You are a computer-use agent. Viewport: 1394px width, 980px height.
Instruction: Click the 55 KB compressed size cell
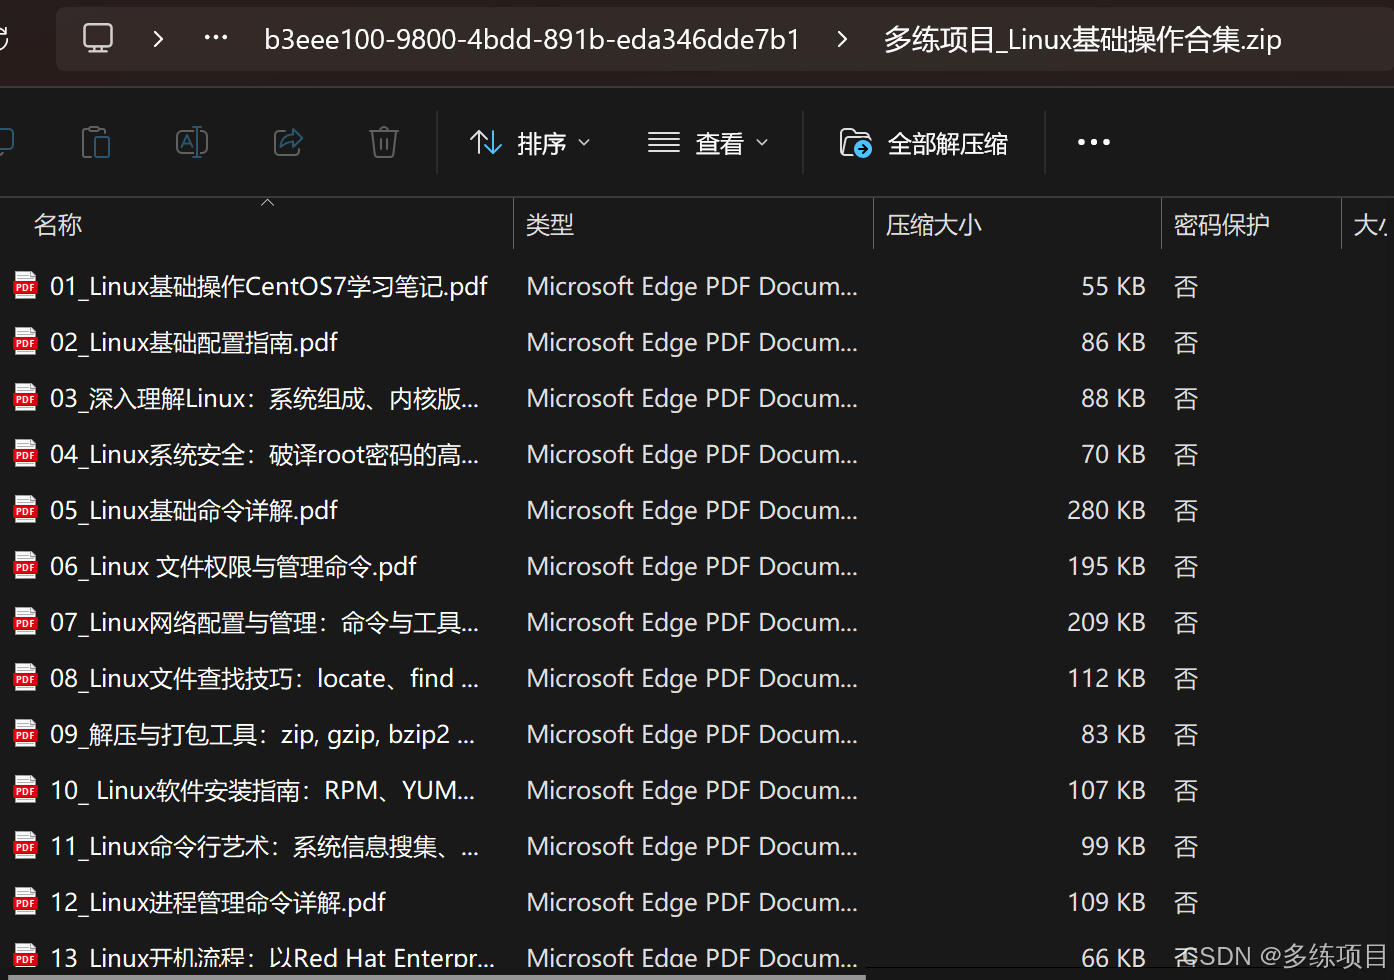pos(1113,287)
